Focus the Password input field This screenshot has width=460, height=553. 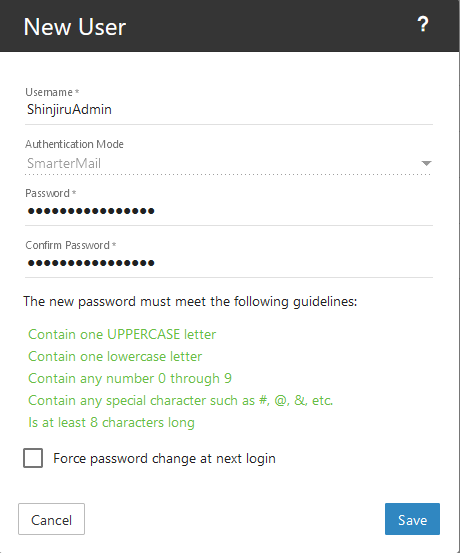[229, 211]
